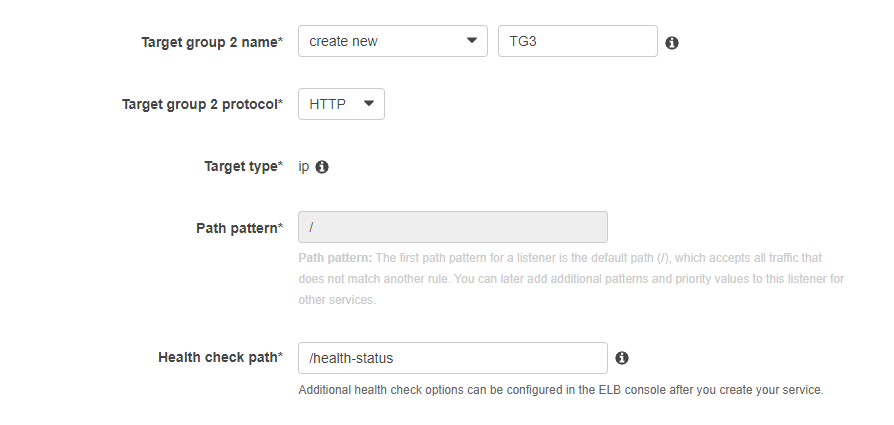Click info icon beside Health check path field
Screen dimensions: 894x425
pyautogui.click(x=622, y=358)
